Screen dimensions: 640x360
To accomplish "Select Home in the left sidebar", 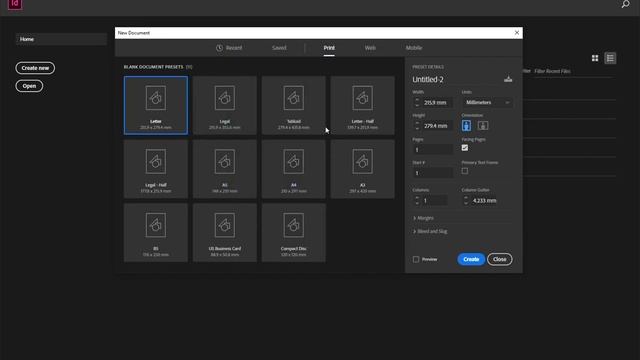I will pos(61,39).
